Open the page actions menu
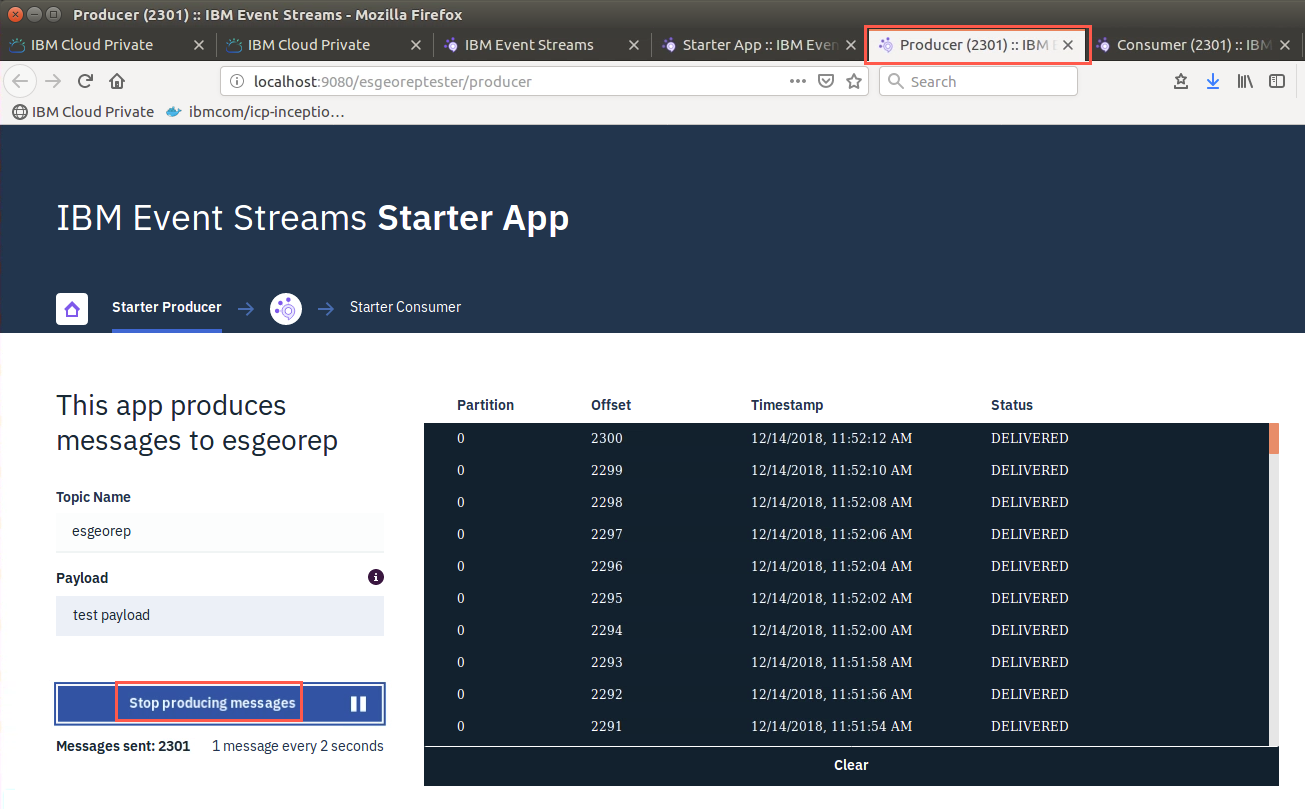Screen dimensions: 1305x809 798,82
